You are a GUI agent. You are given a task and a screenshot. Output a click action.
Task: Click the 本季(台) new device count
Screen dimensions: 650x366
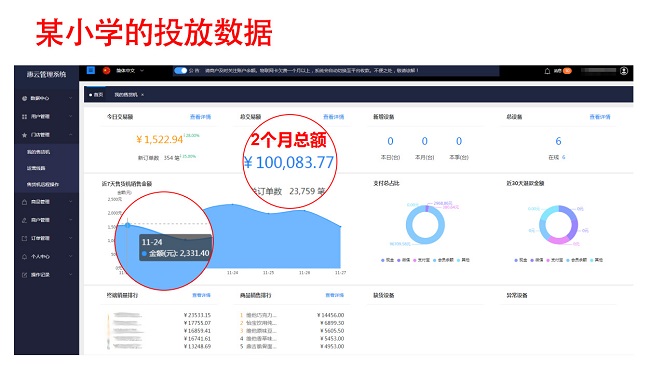tap(459, 141)
